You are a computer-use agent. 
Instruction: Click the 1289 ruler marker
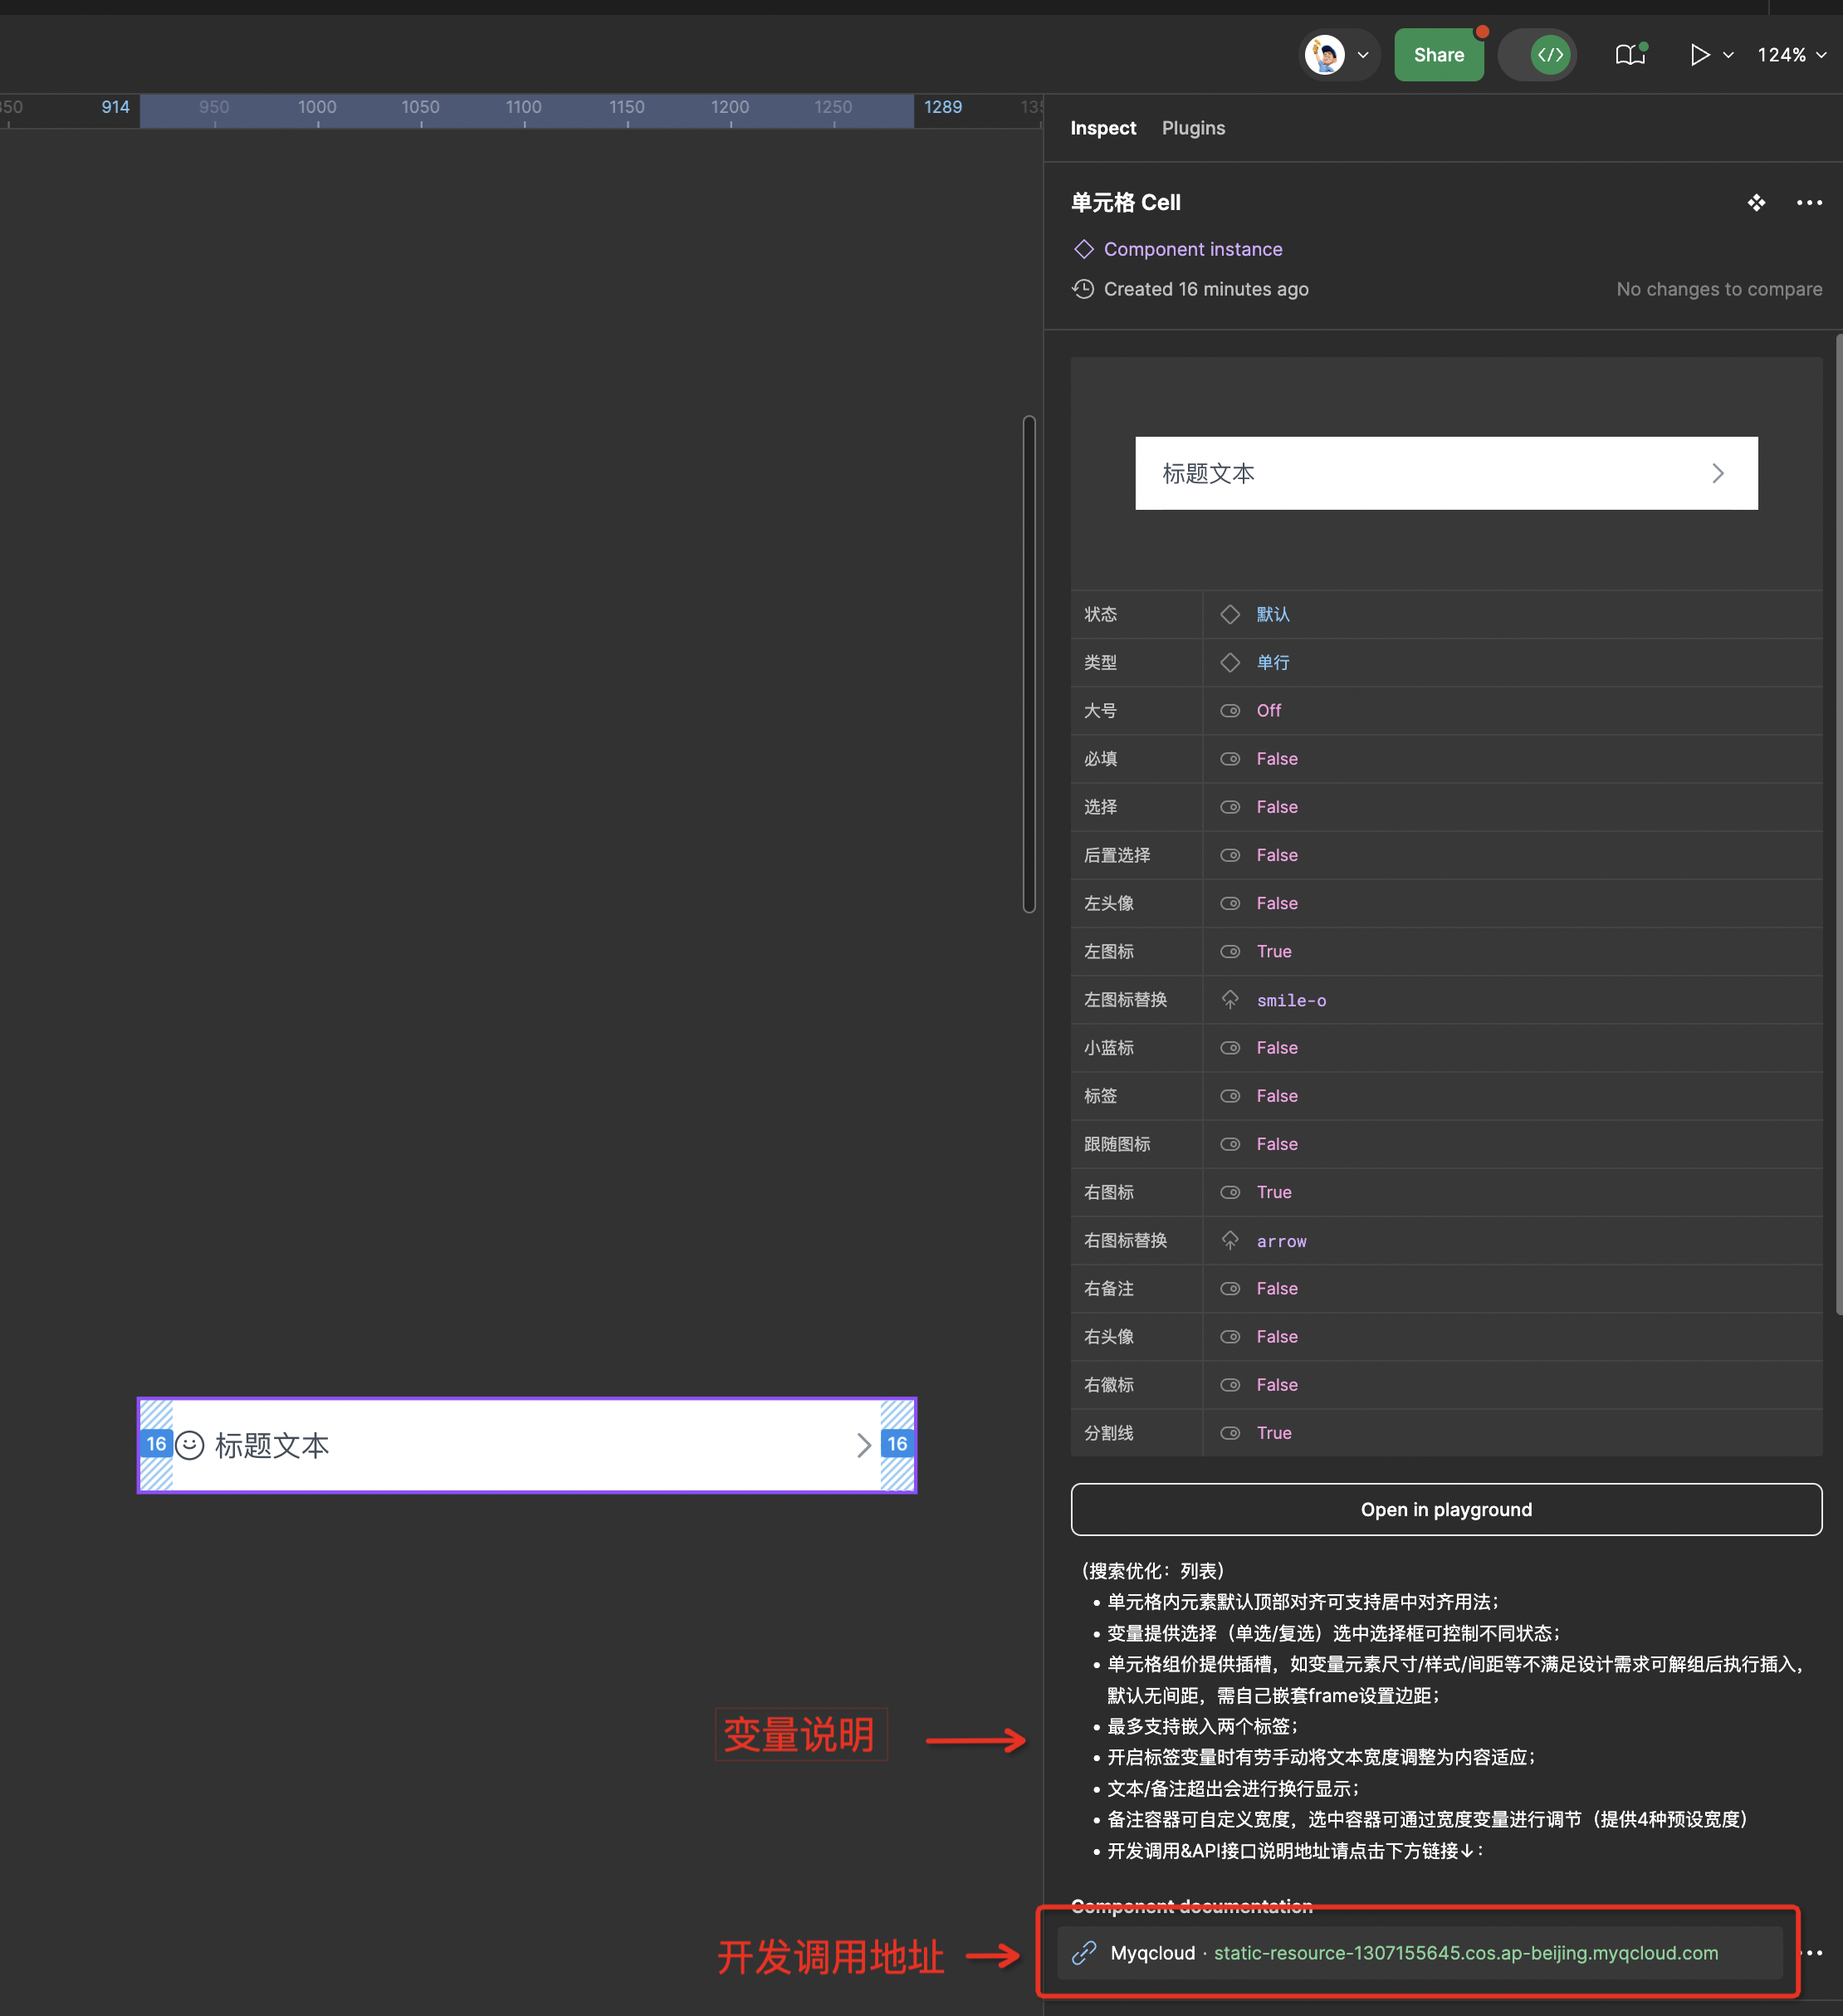point(943,107)
